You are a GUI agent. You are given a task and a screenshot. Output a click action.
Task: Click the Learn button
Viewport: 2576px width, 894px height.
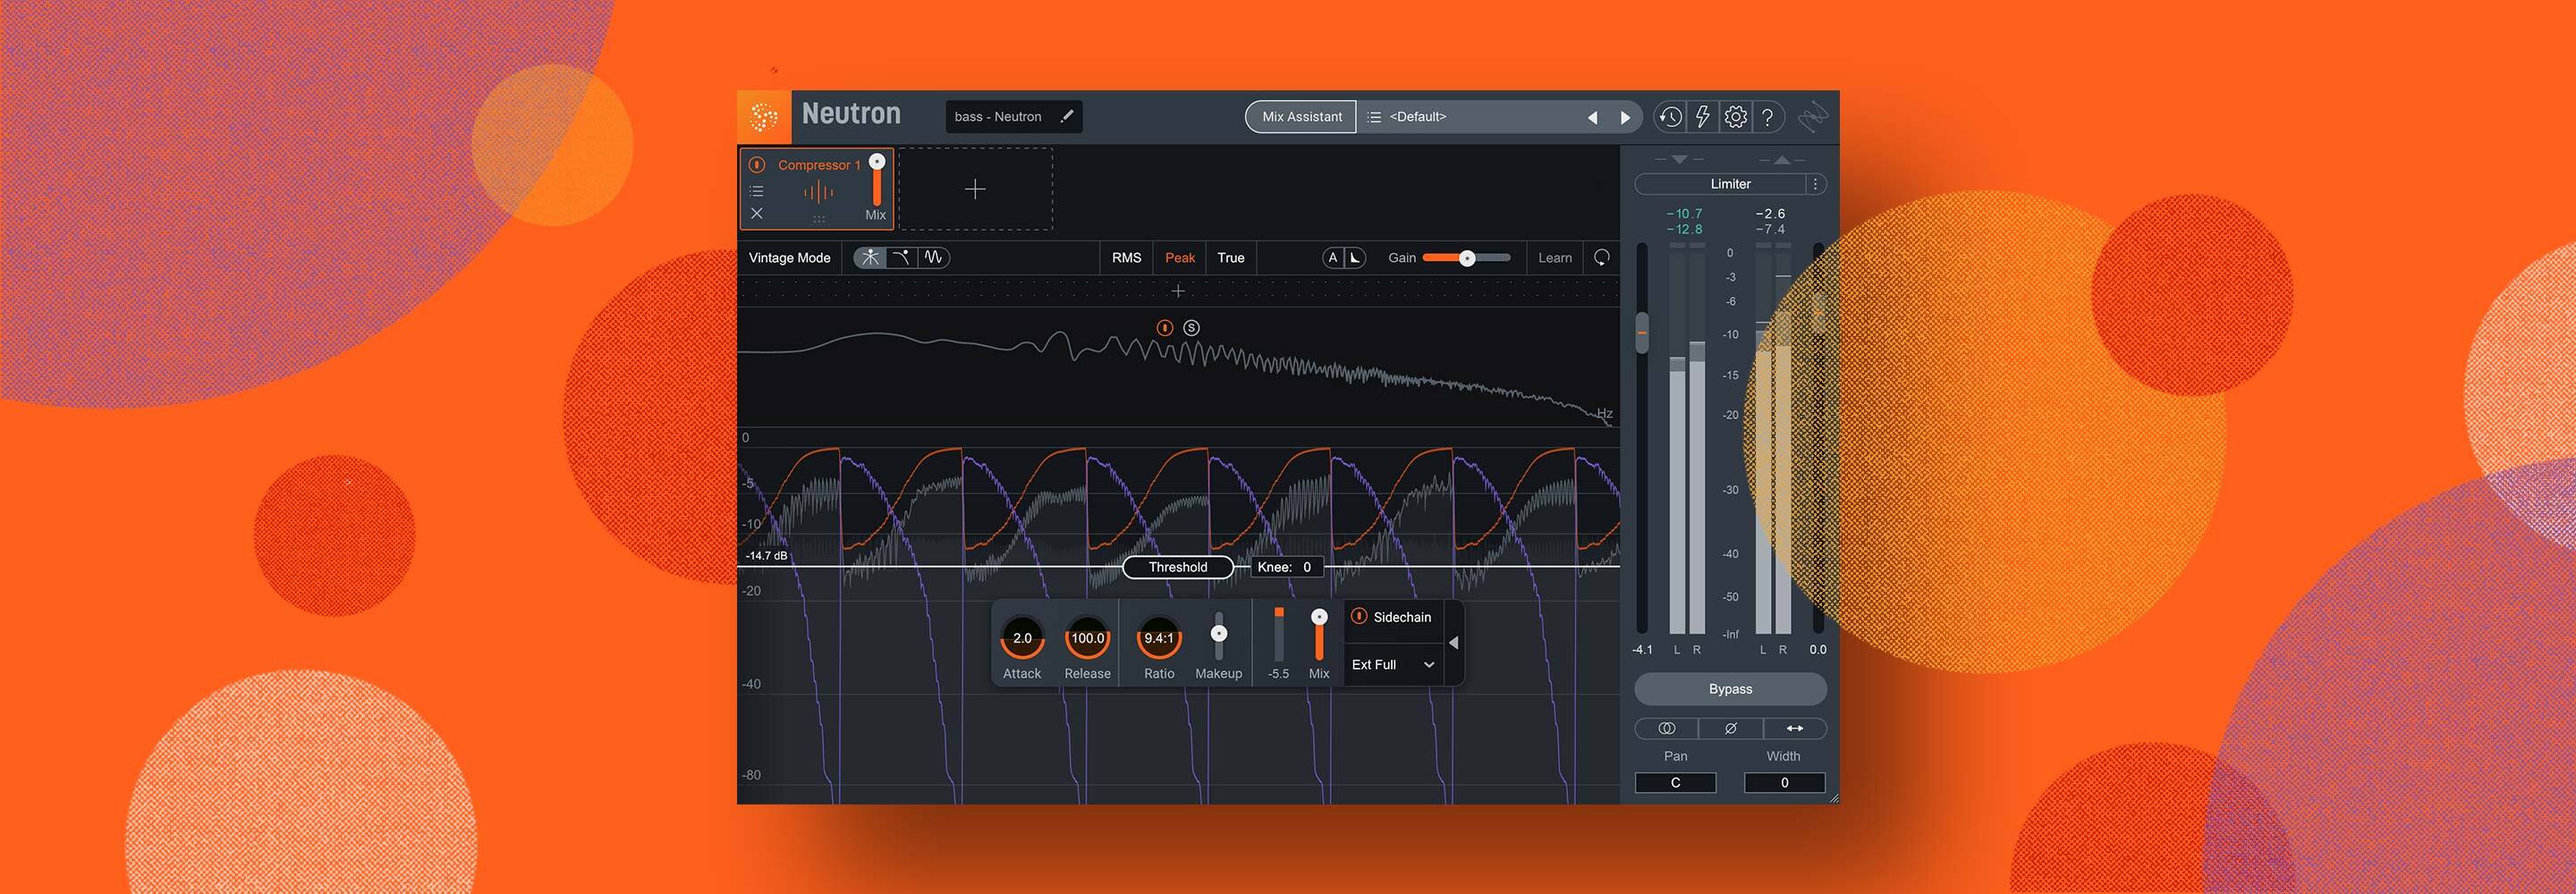1555,258
